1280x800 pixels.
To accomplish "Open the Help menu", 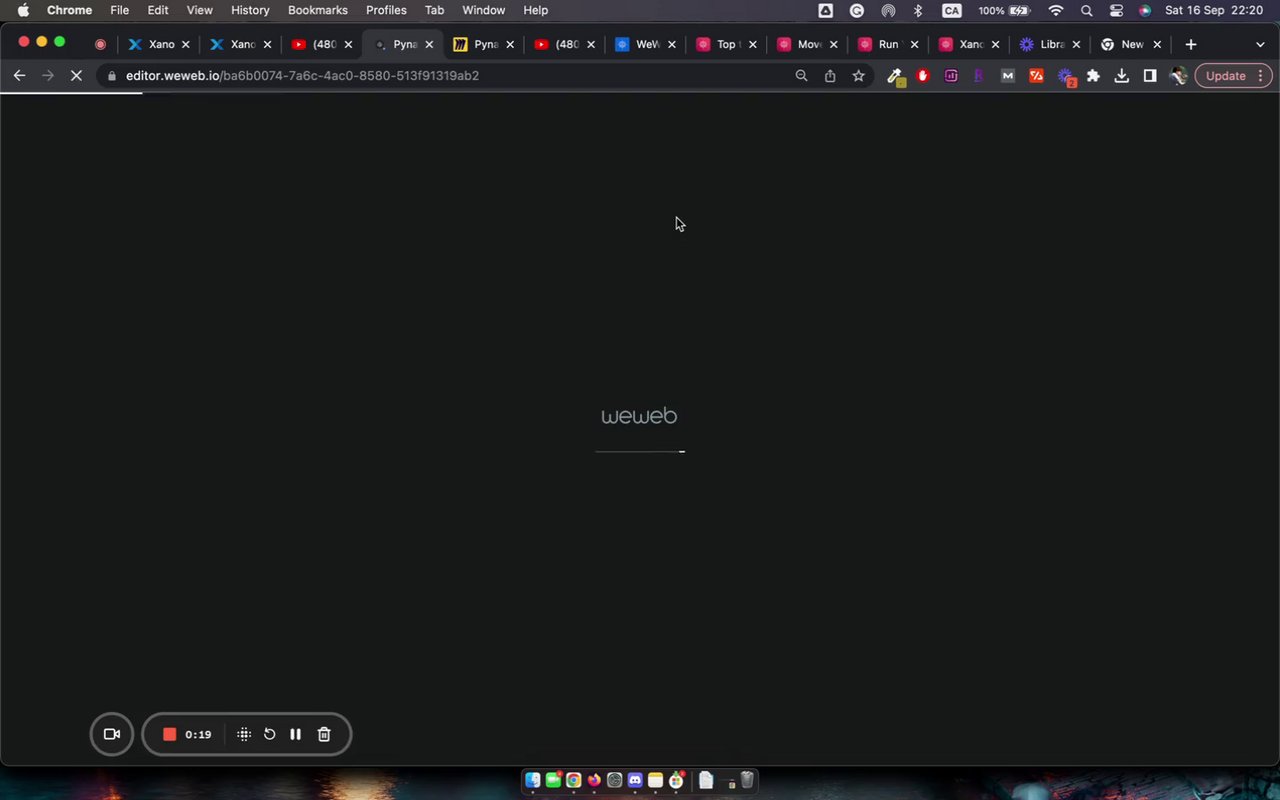I will click(536, 10).
